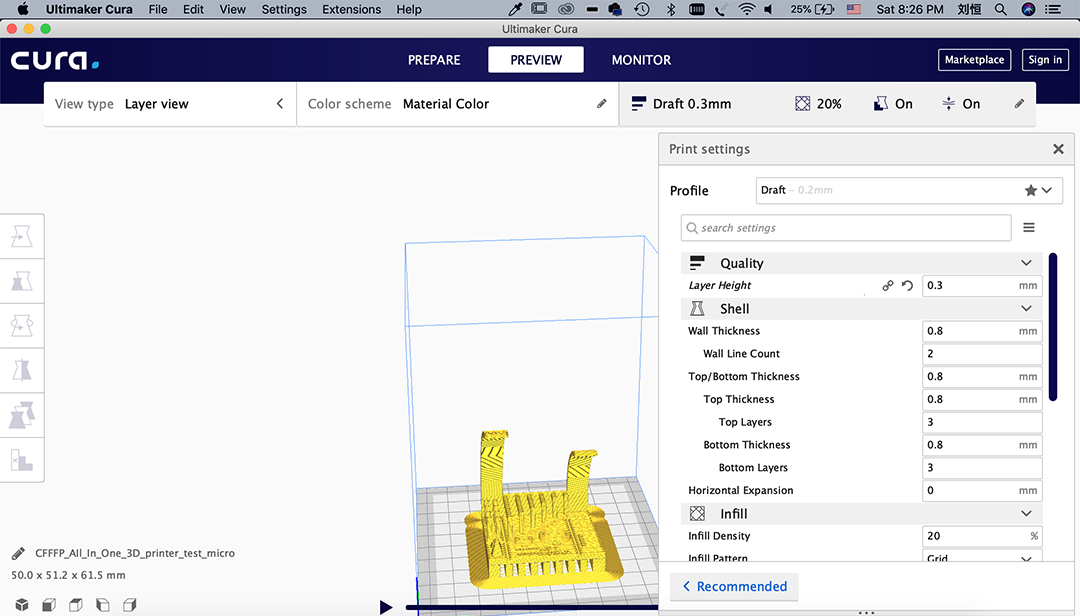Reset Layer Height with the revert arrow
The height and width of the screenshot is (616, 1080).
[907, 285]
